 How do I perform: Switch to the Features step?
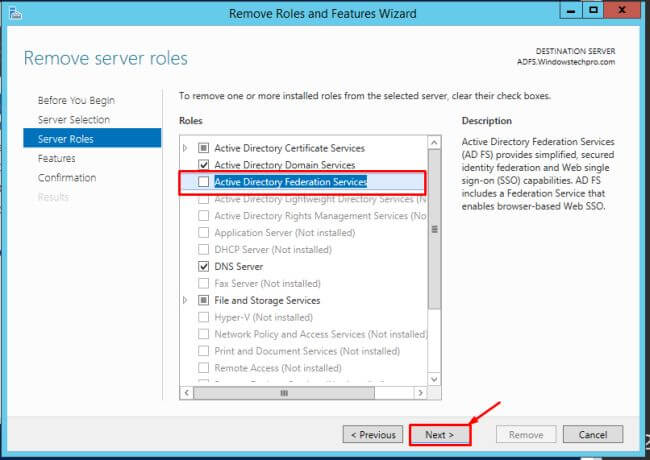pos(57,158)
